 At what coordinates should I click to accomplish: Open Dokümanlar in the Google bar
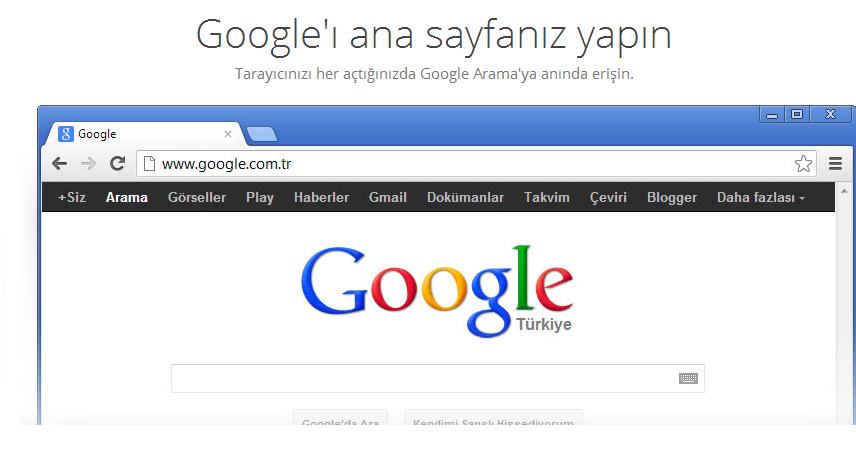[x=465, y=197]
